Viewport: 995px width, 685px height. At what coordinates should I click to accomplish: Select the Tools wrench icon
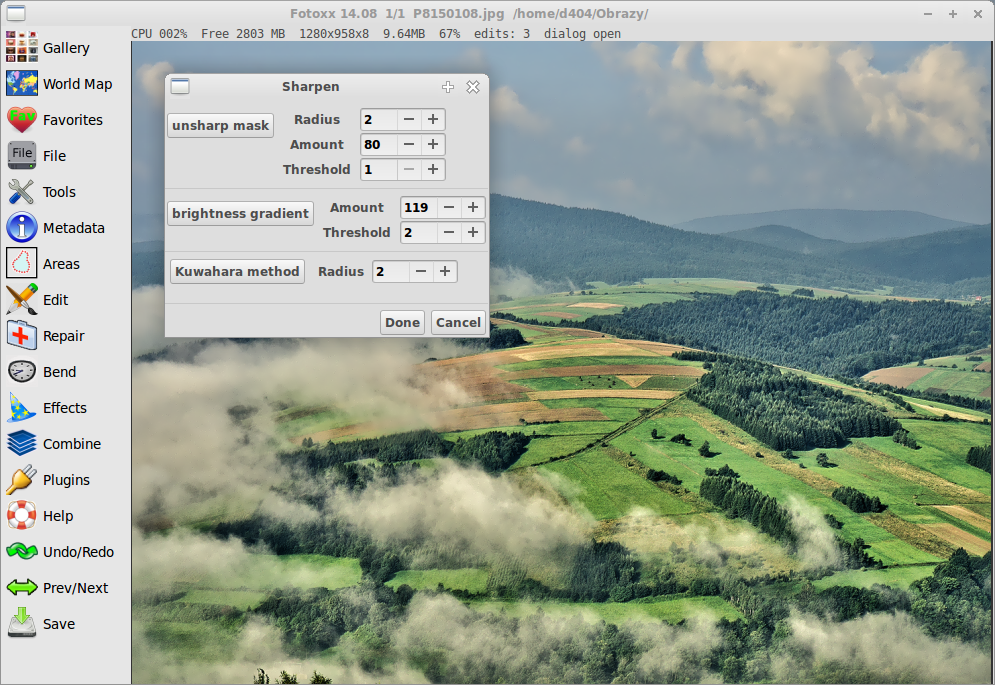22,192
